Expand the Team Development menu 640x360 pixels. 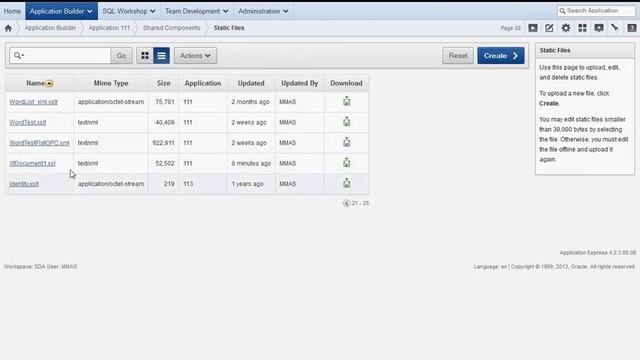click(x=197, y=11)
